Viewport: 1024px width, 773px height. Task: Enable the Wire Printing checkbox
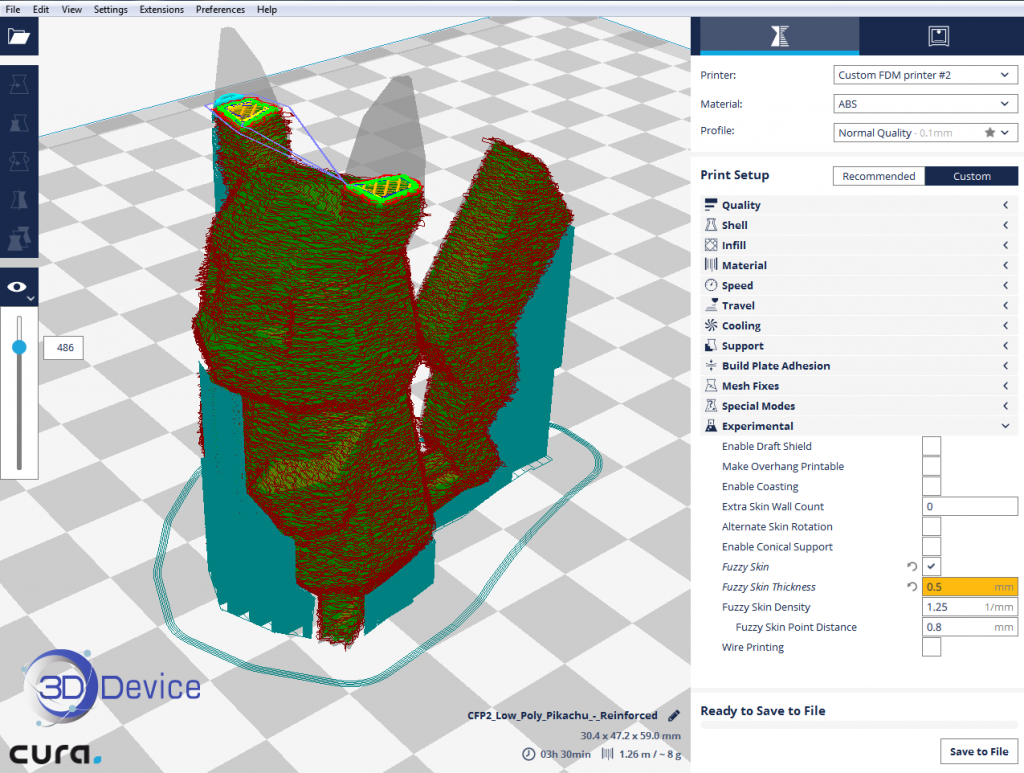coord(931,647)
